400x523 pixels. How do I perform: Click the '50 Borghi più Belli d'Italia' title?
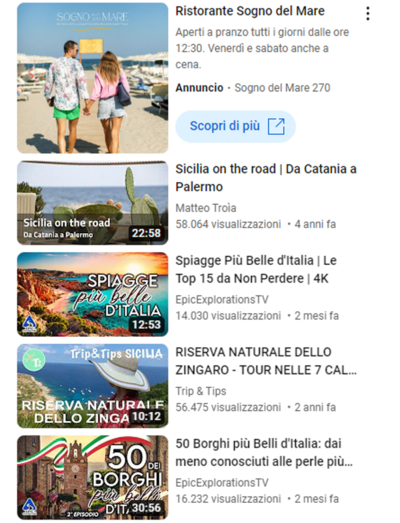click(264, 453)
